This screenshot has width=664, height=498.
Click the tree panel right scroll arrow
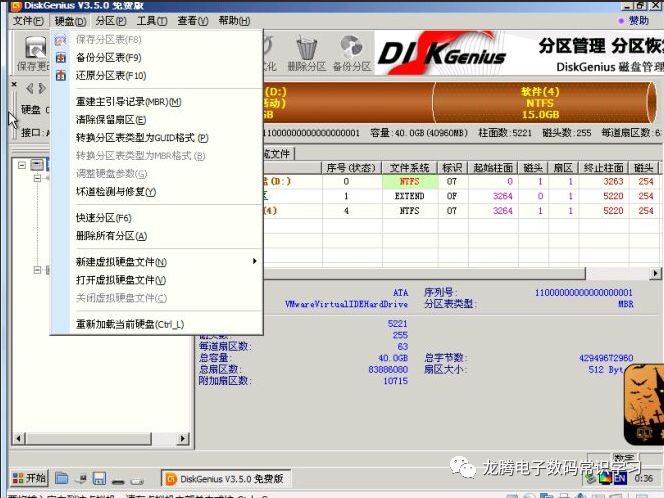click(x=183, y=438)
